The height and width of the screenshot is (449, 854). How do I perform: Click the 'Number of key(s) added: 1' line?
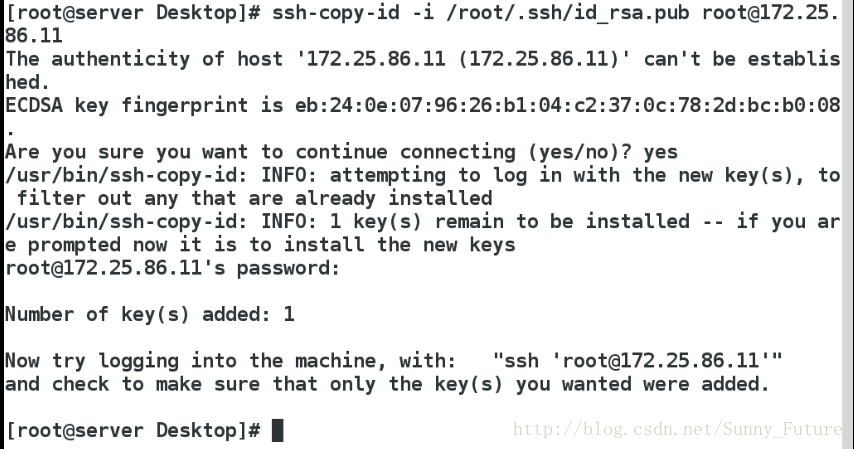pos(150,314)
